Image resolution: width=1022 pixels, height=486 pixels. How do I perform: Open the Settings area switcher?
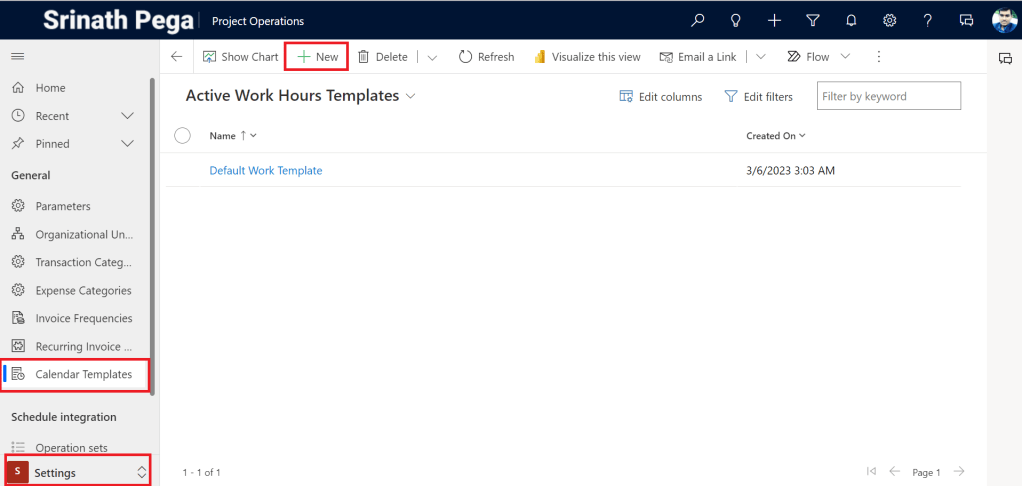pos(77,472)
